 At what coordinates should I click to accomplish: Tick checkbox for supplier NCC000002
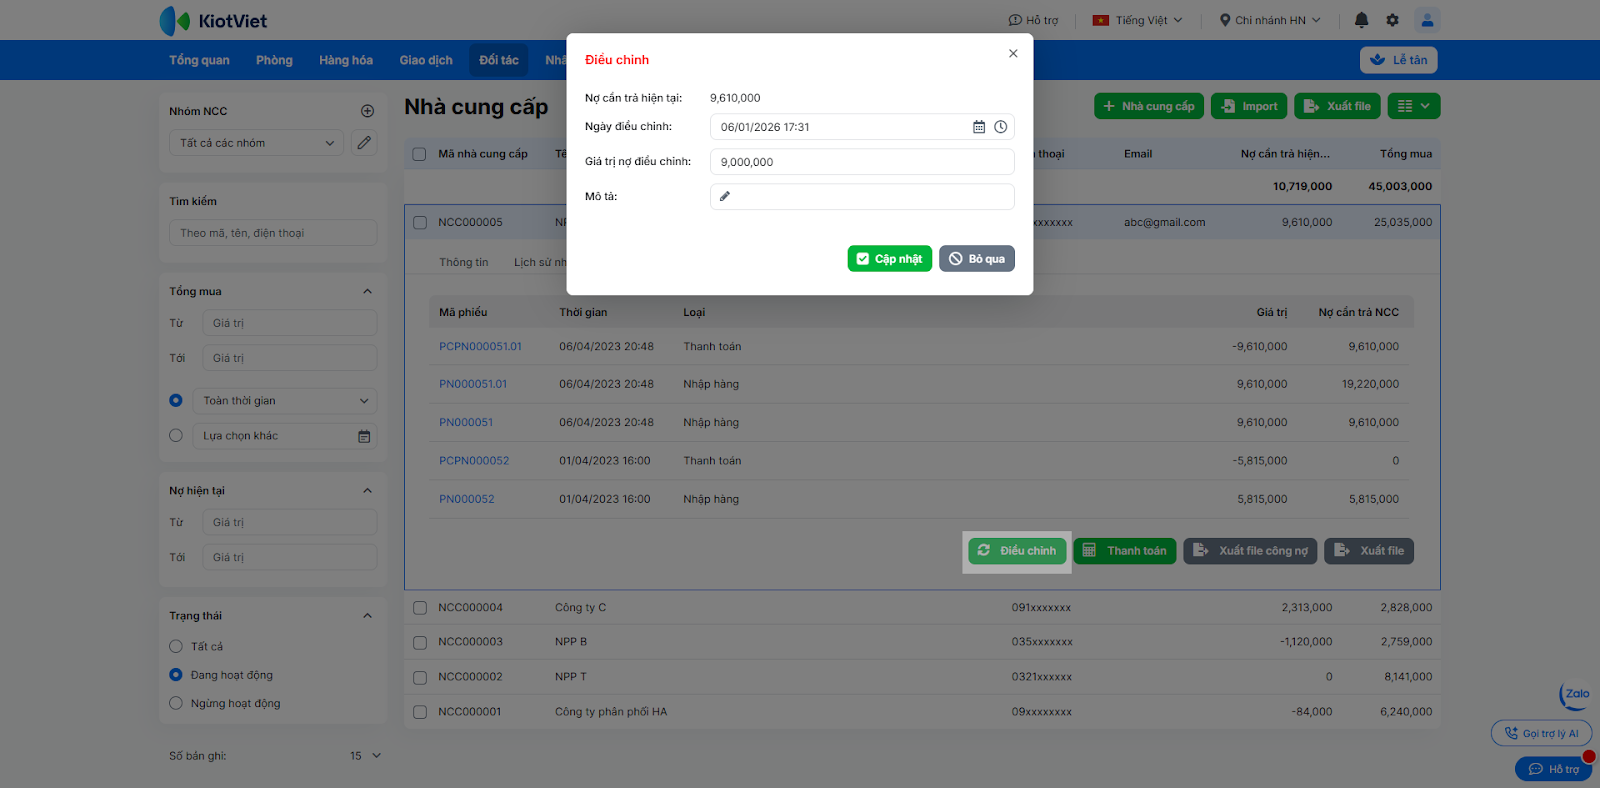(x=420, y=677)
